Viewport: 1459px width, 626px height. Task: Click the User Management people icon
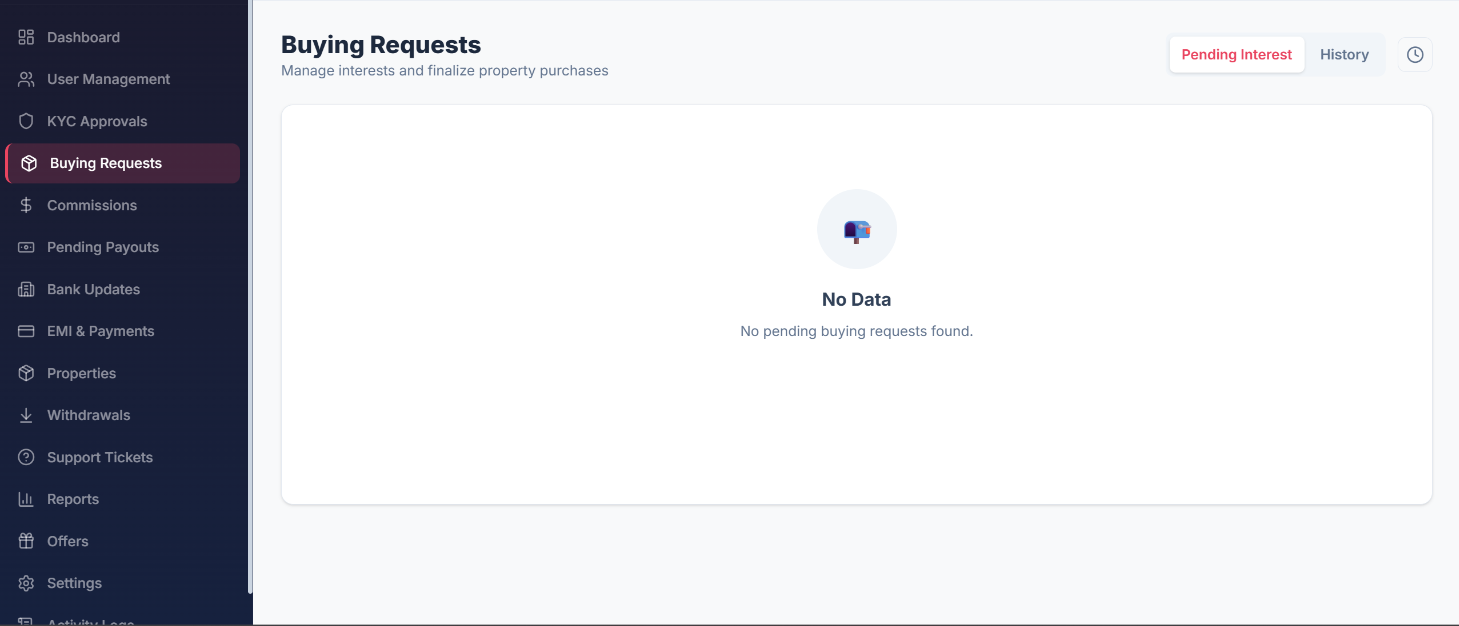click(27, 79)
